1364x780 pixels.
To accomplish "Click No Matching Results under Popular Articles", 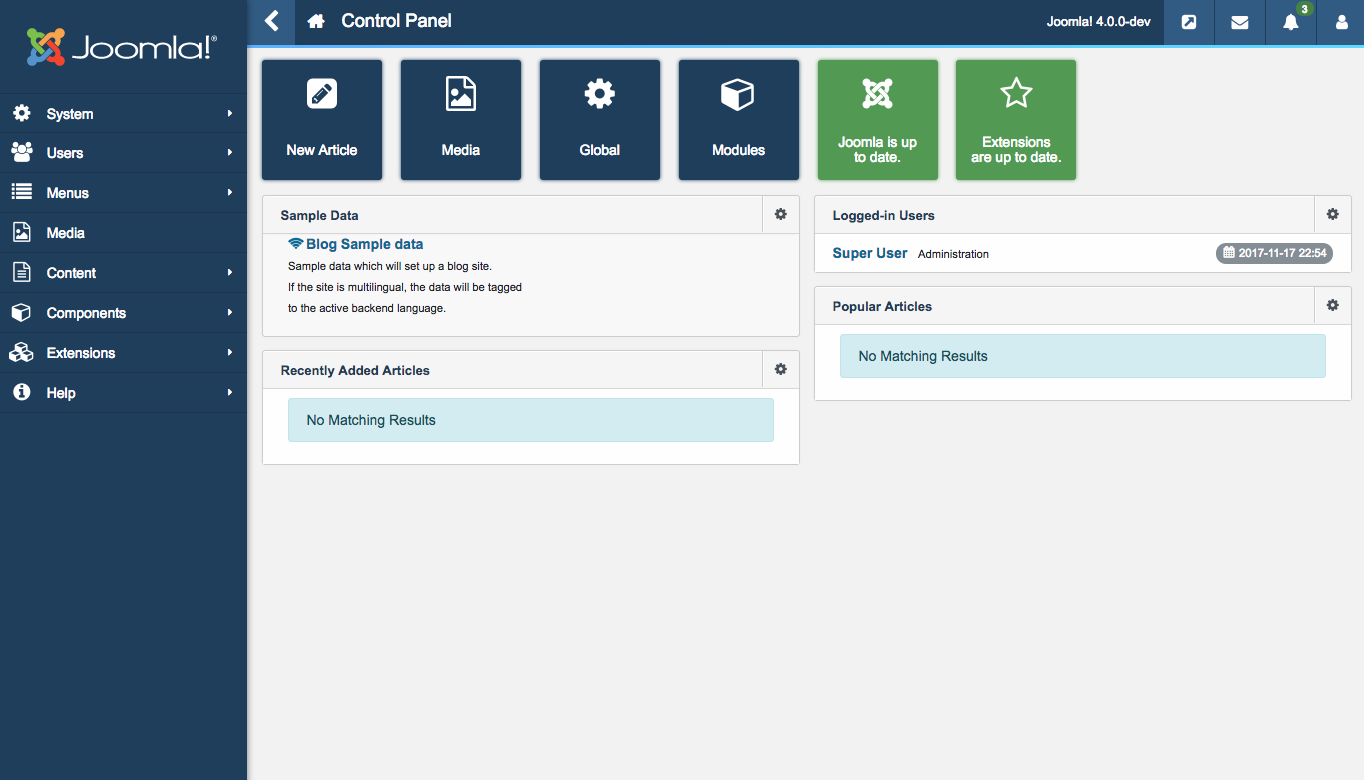I will click(923, 356).
